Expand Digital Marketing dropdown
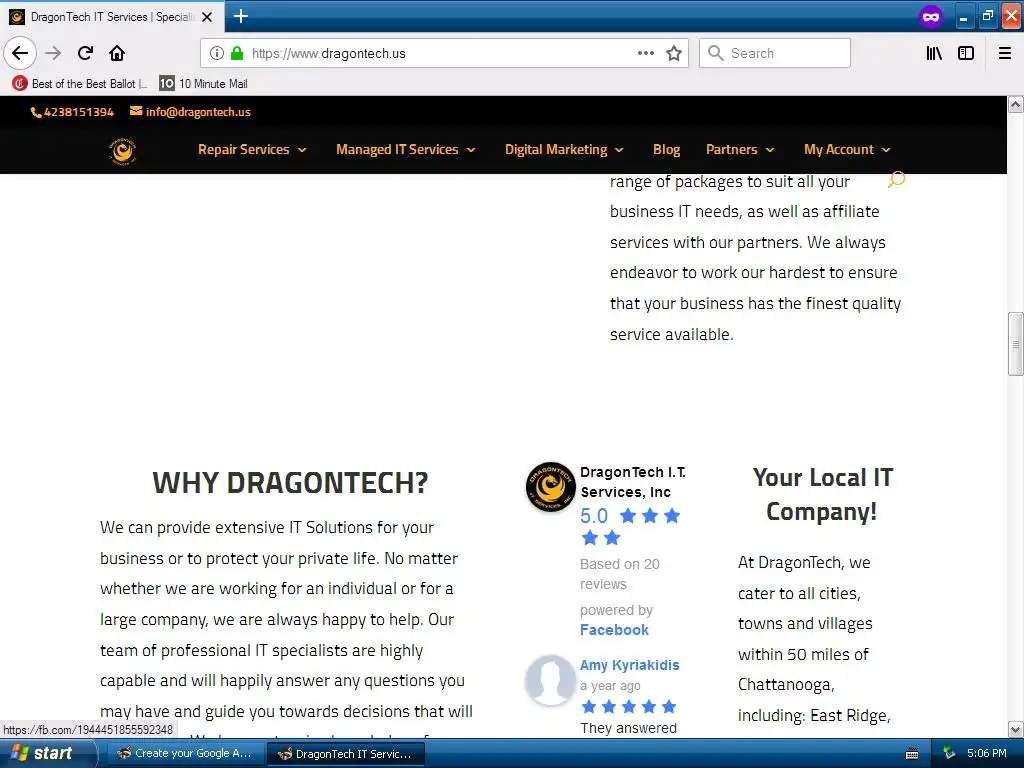This screenshot has width=1024, height=768. pos(564,150)
